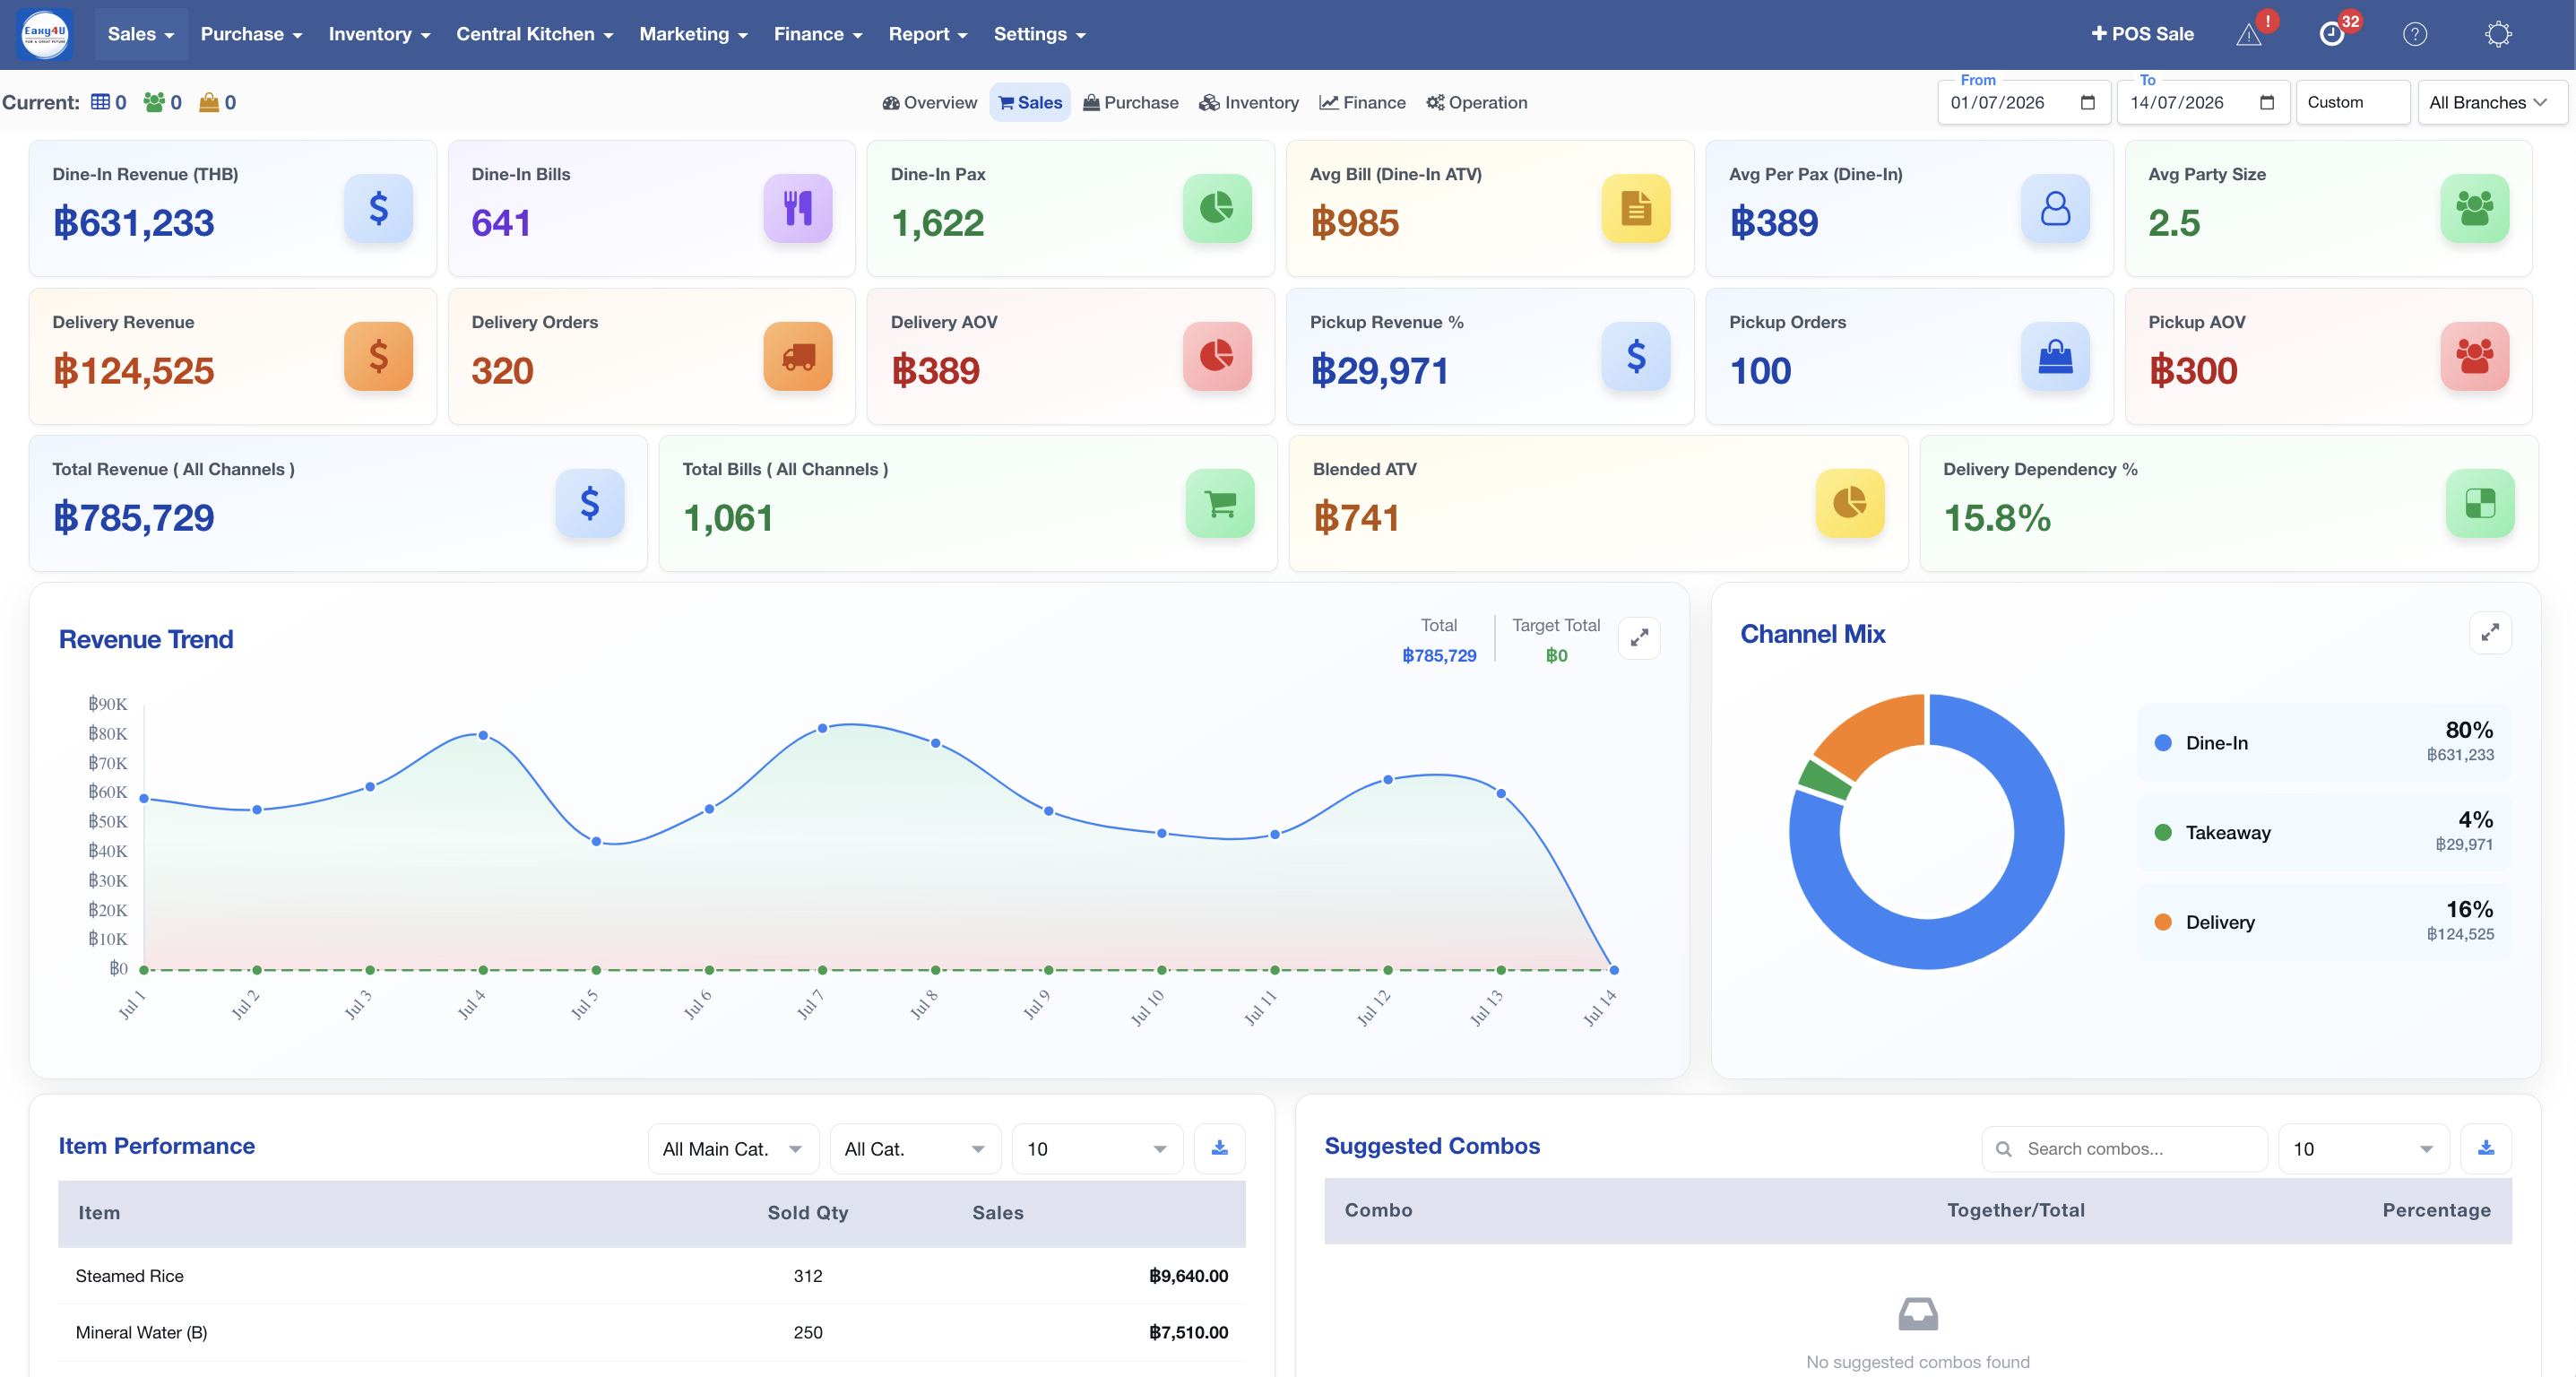Open the Sales menu in navbar

(x=141, y=34)
